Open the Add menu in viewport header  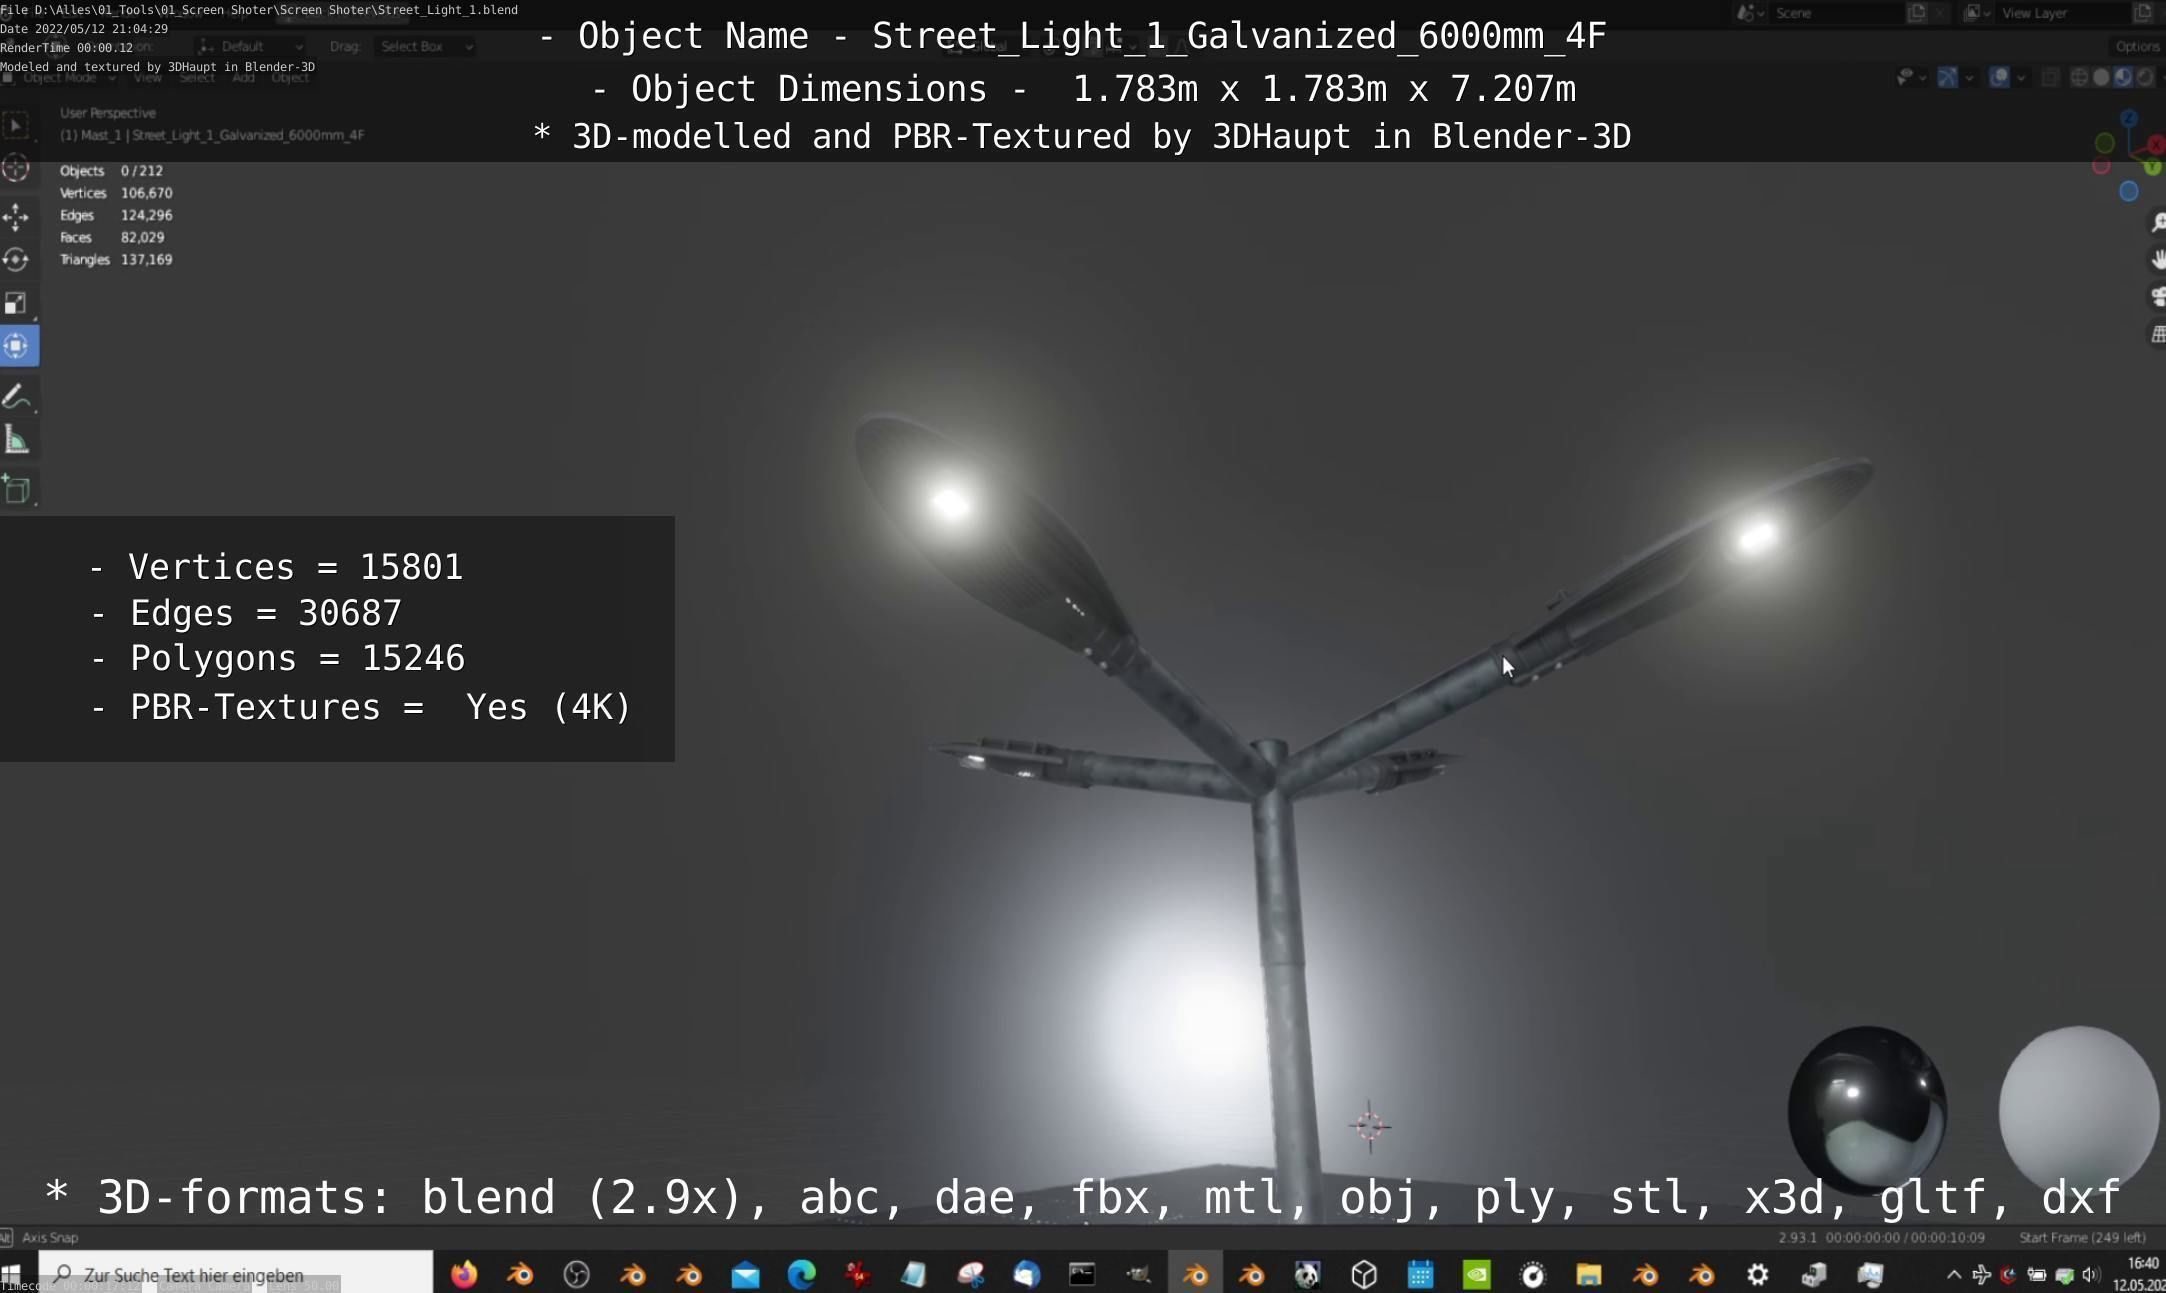pos(243,77)
